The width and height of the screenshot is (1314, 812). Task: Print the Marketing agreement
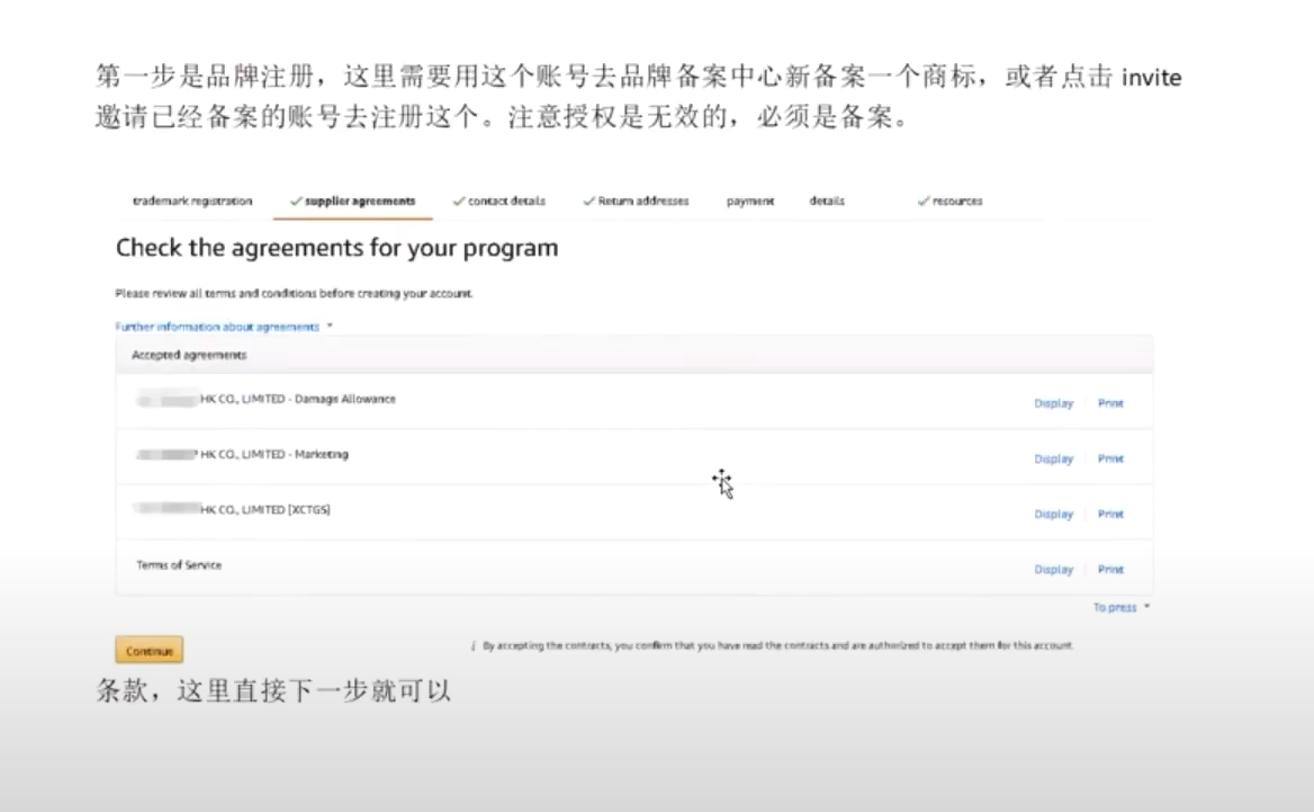(1111, 458)
